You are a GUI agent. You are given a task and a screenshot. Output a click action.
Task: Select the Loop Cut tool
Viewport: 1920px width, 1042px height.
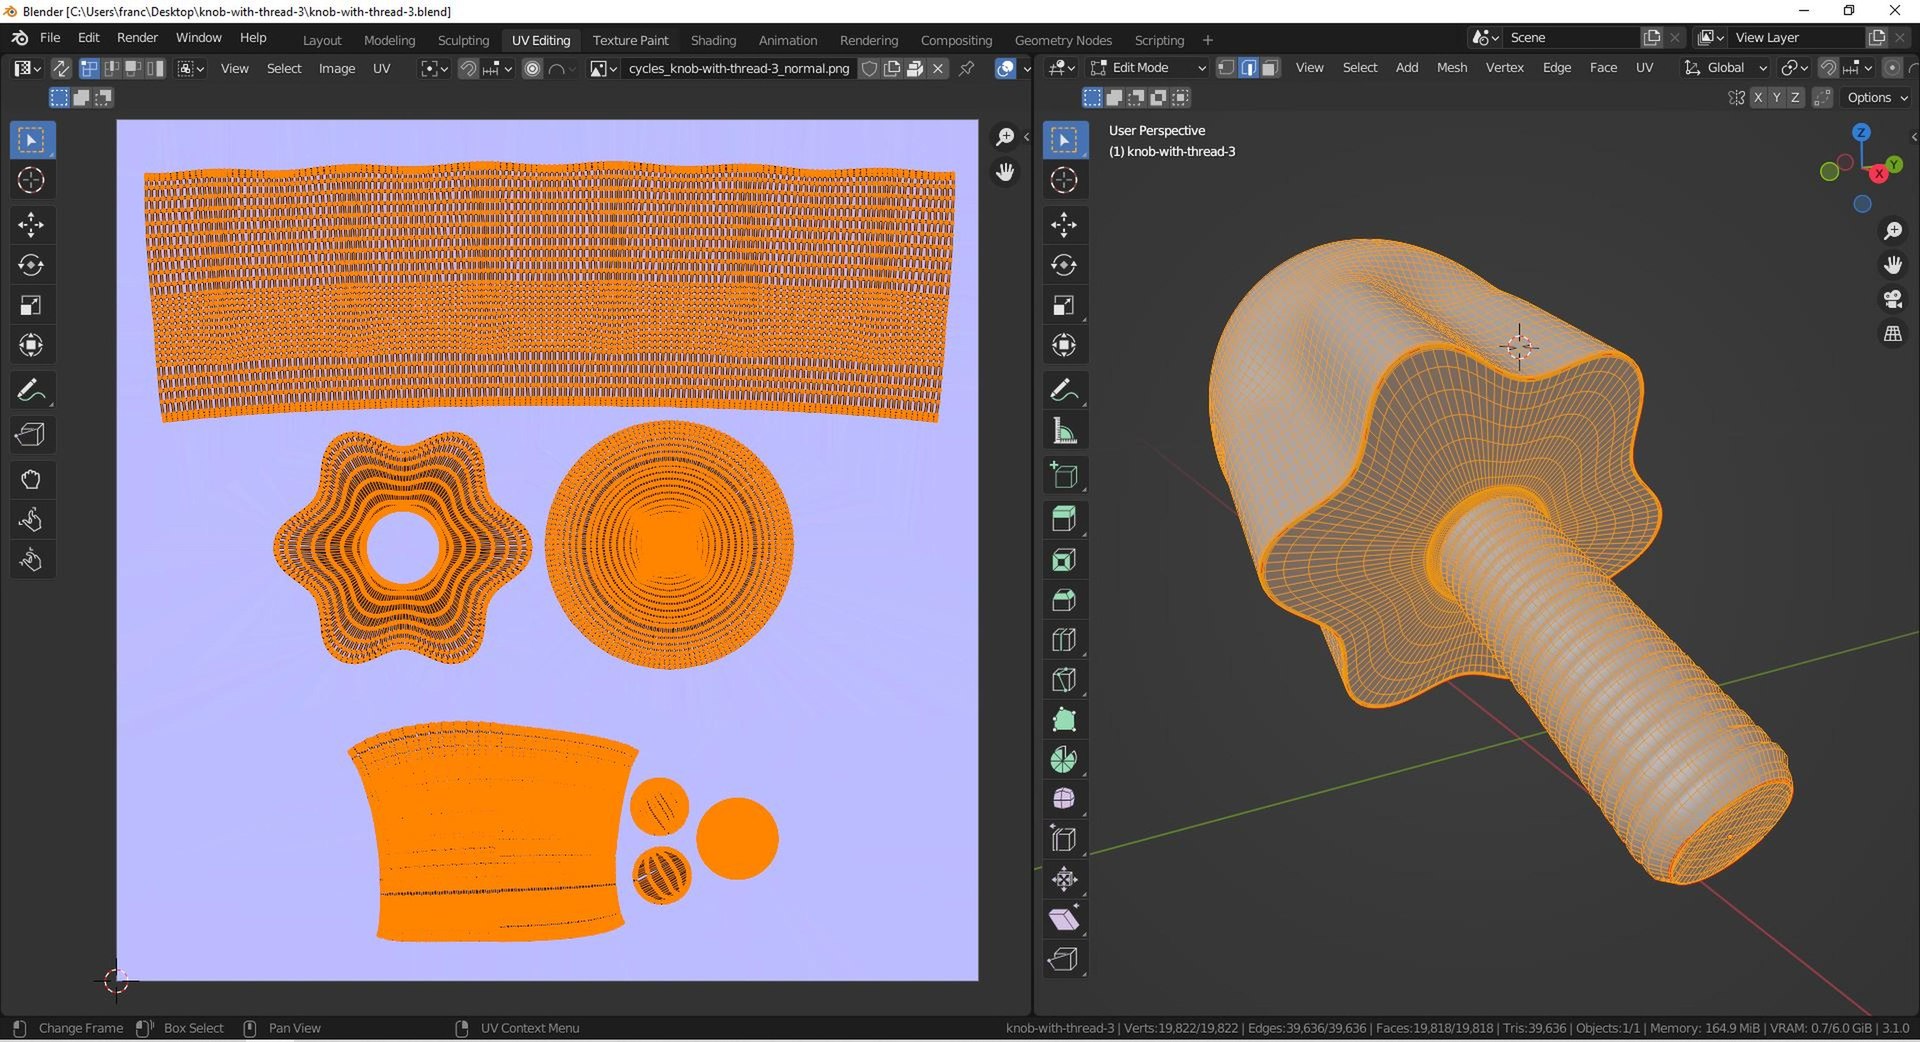[x=1064, y=640]
